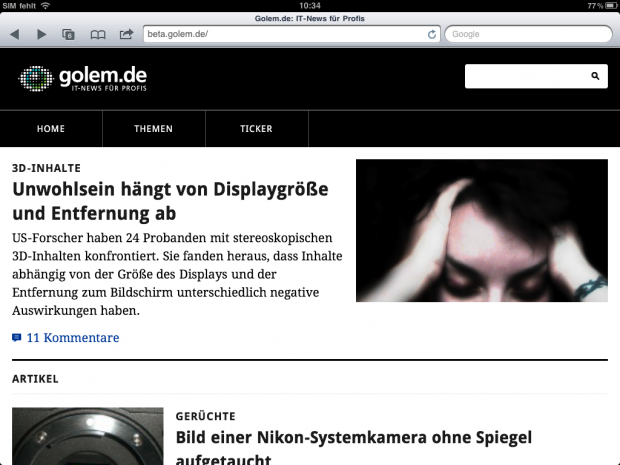620x465 pixels.
Task: Select the '3D-INHALTE' category label
Action: tap(46, 168)
